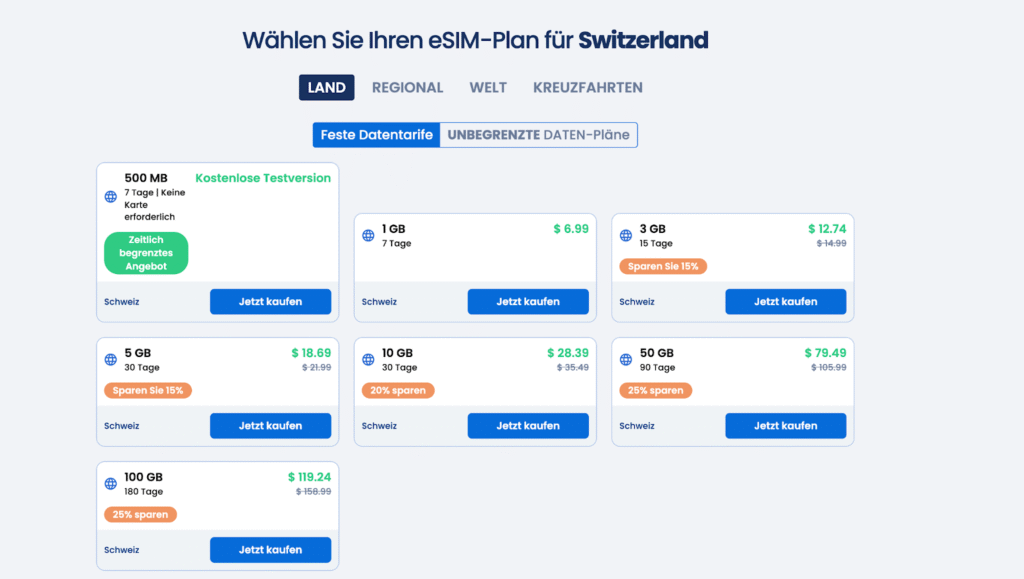Viewport: 1024px width, 579px height.
Task: Click the globe icon on the 50 GB plan
Action: (x=625, y=359)
